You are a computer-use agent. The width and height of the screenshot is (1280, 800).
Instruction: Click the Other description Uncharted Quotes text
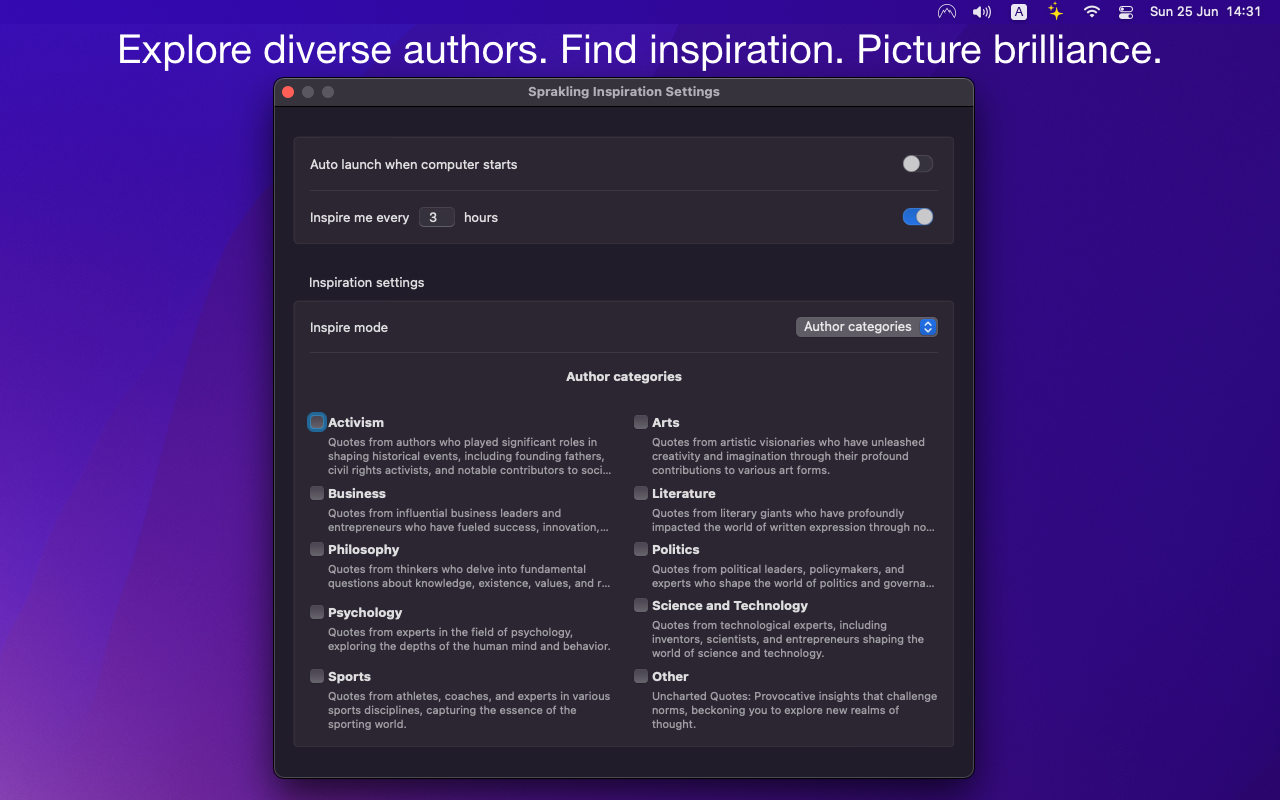[x=794, y=710]
